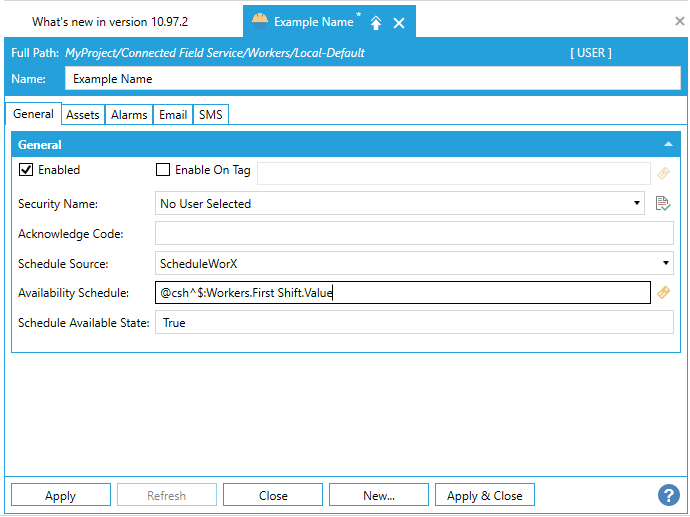Click the Name text field
The image size is (690, 517).
click(372, 79)
